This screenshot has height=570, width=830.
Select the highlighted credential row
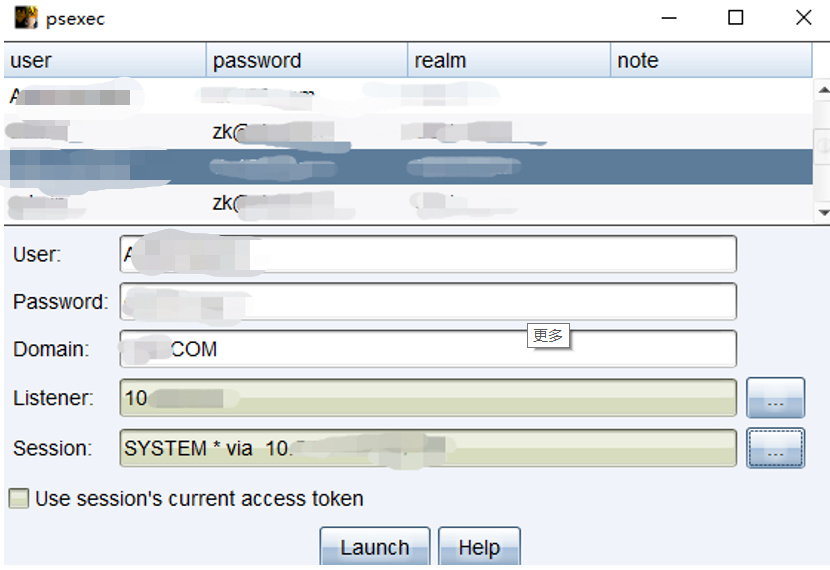point(408,167)
